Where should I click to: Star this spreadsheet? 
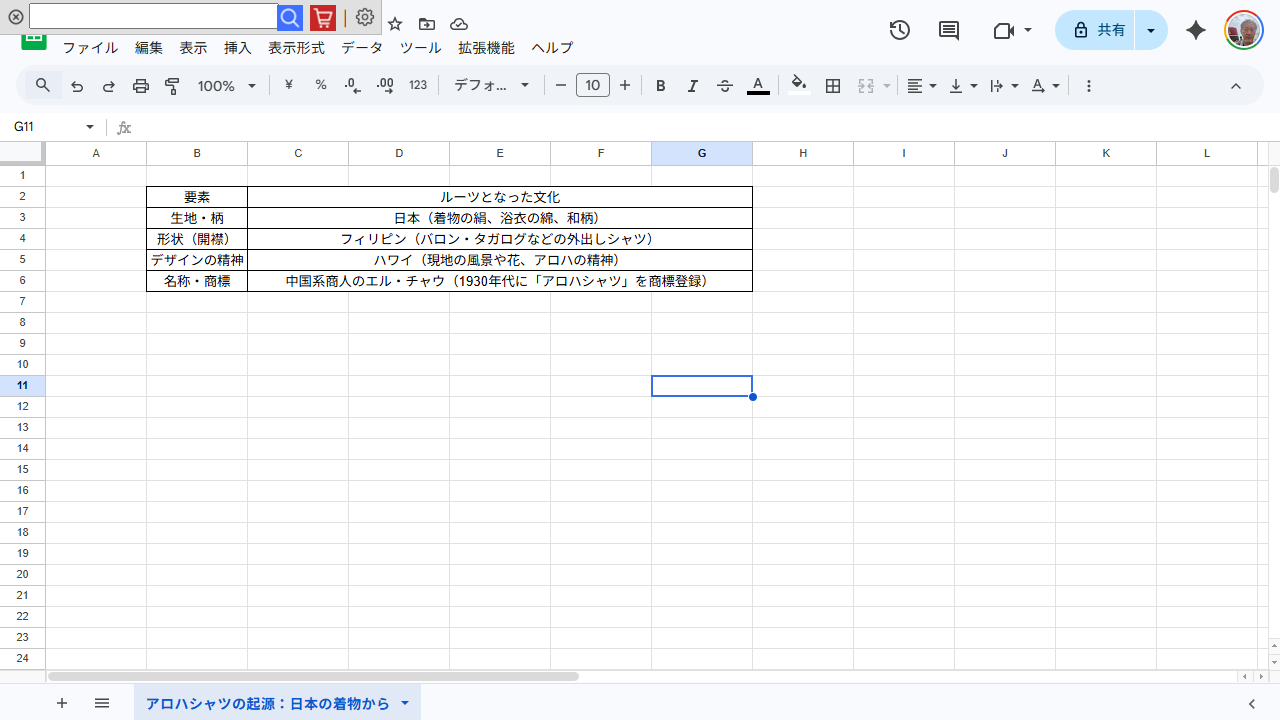tap(395, 24)
